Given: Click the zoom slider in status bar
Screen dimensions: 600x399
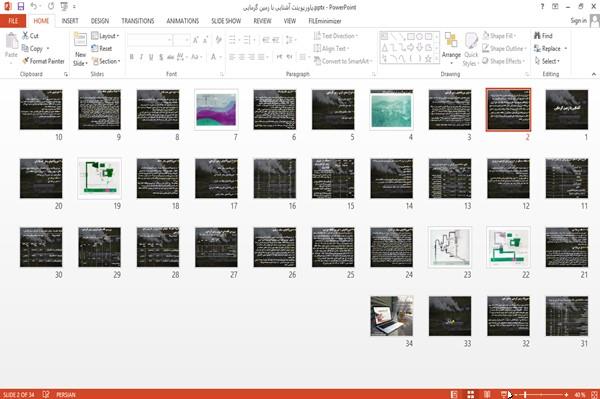Looking at the screenshot, I should coord(541,394).
